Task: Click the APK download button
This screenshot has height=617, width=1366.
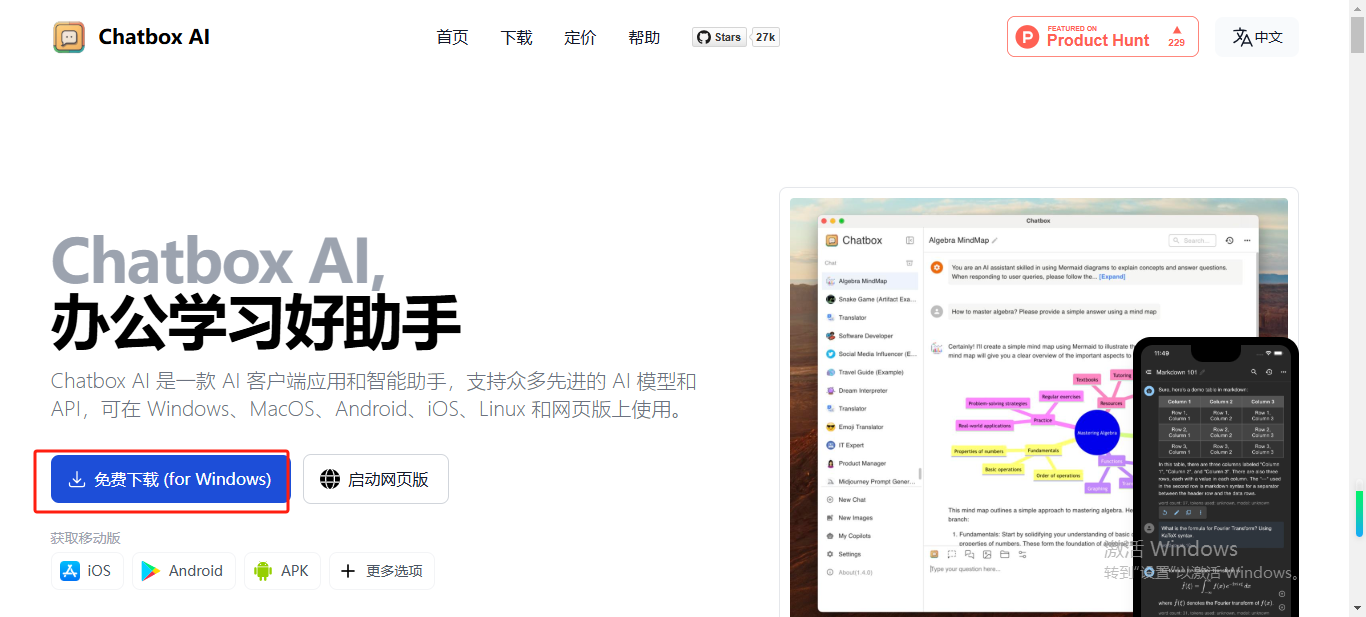Action: (282, 571)
